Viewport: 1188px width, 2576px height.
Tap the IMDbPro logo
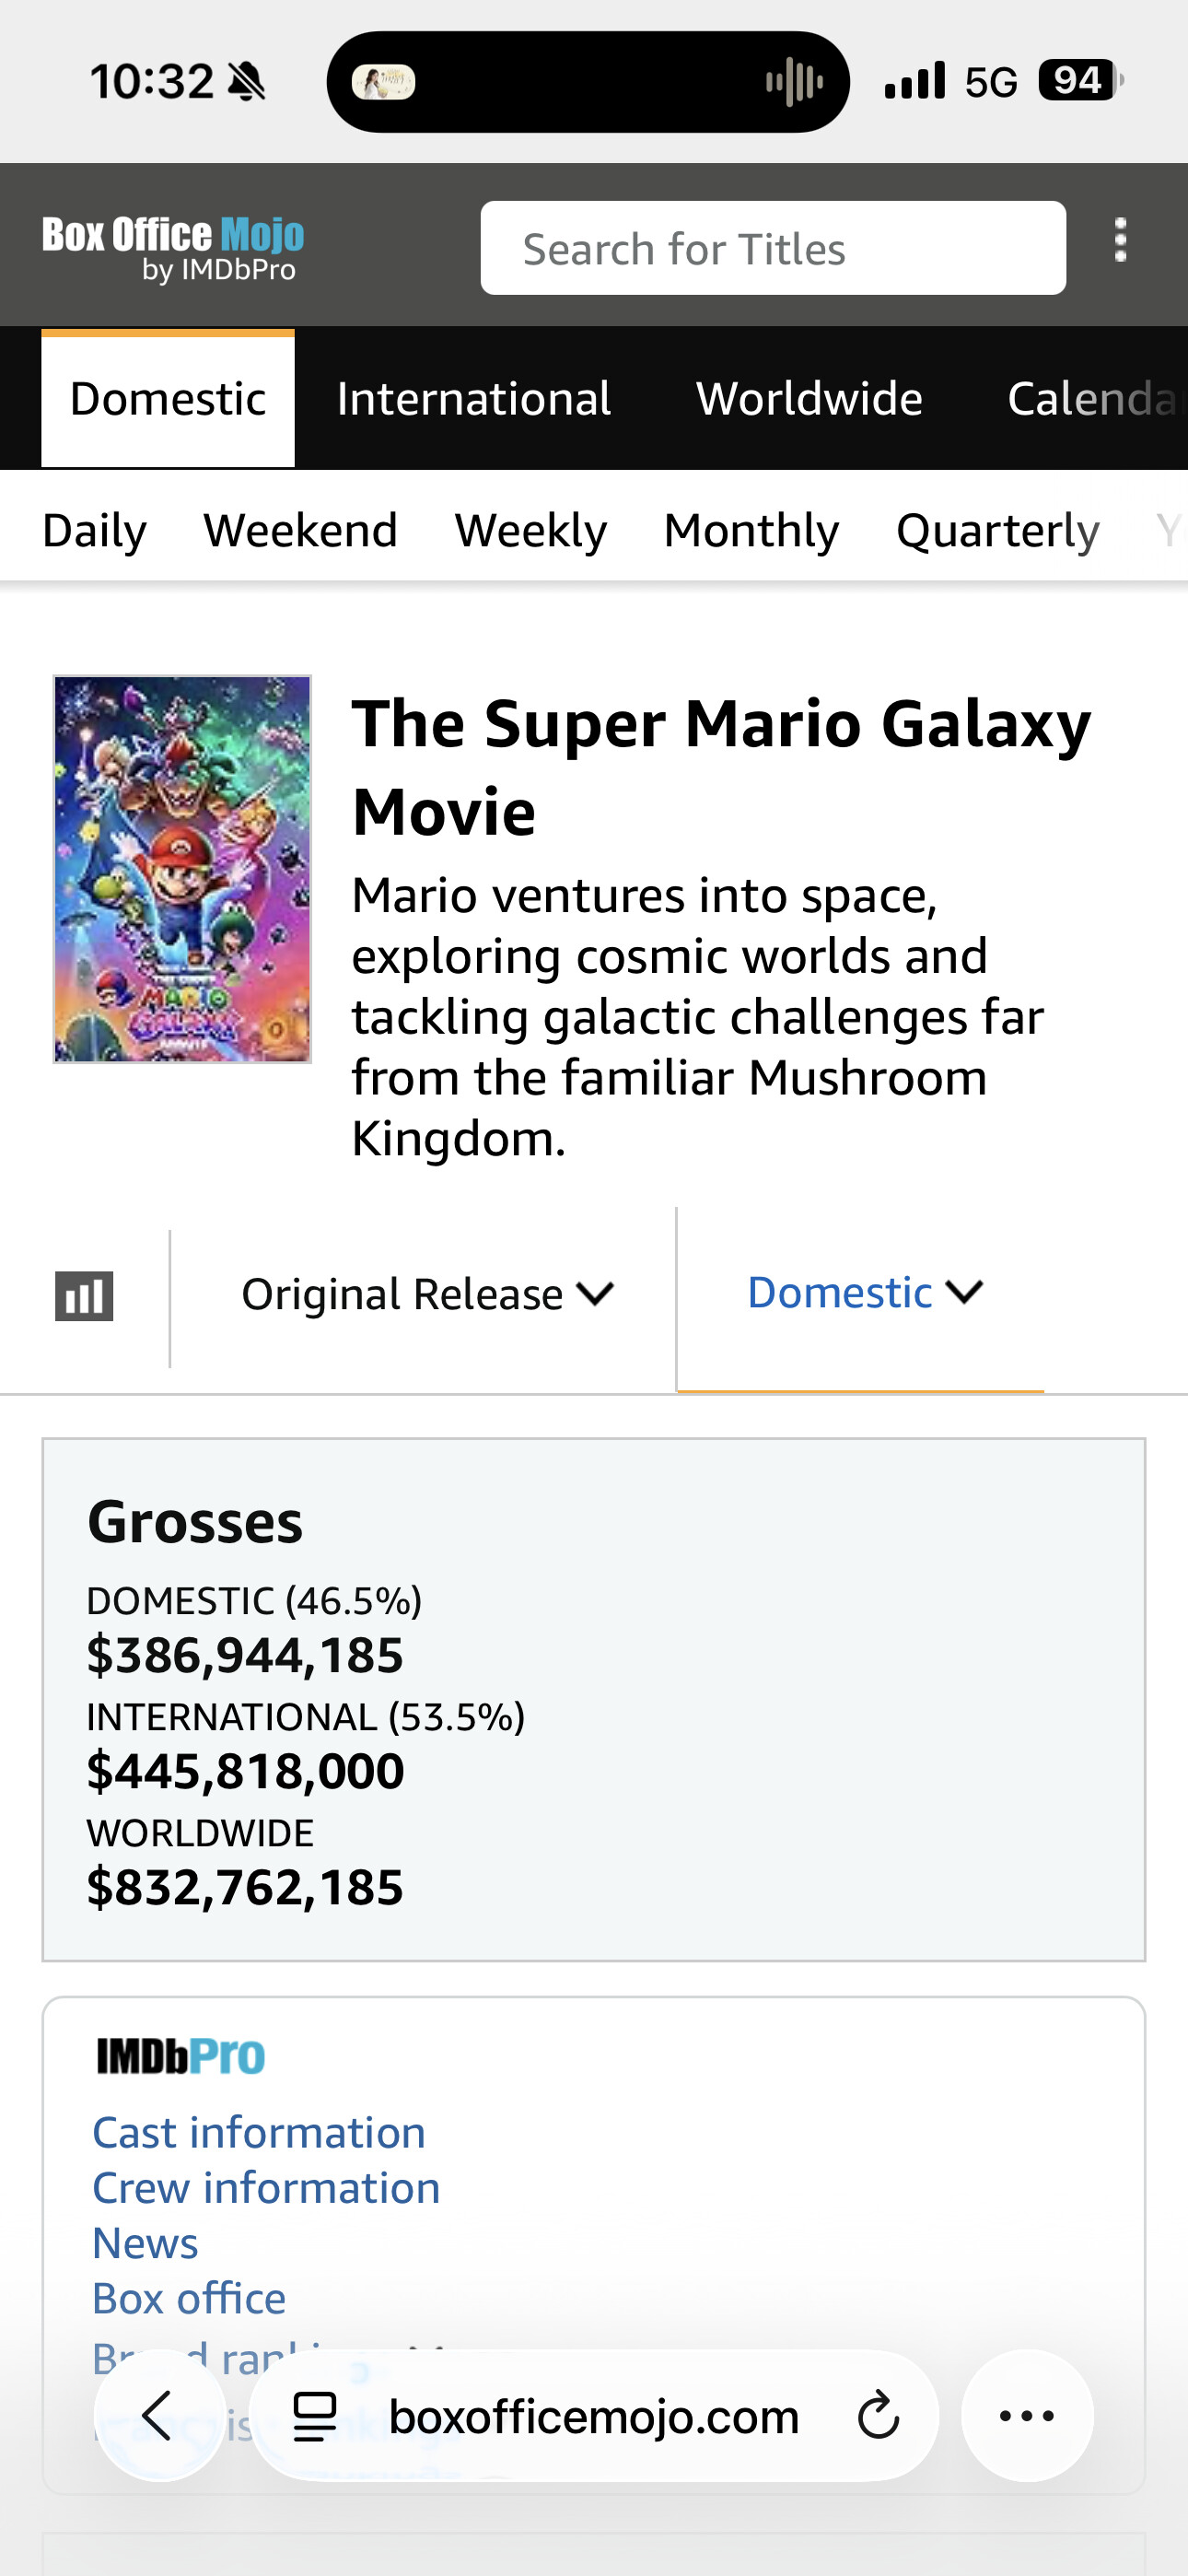(x=181, y=2057)
